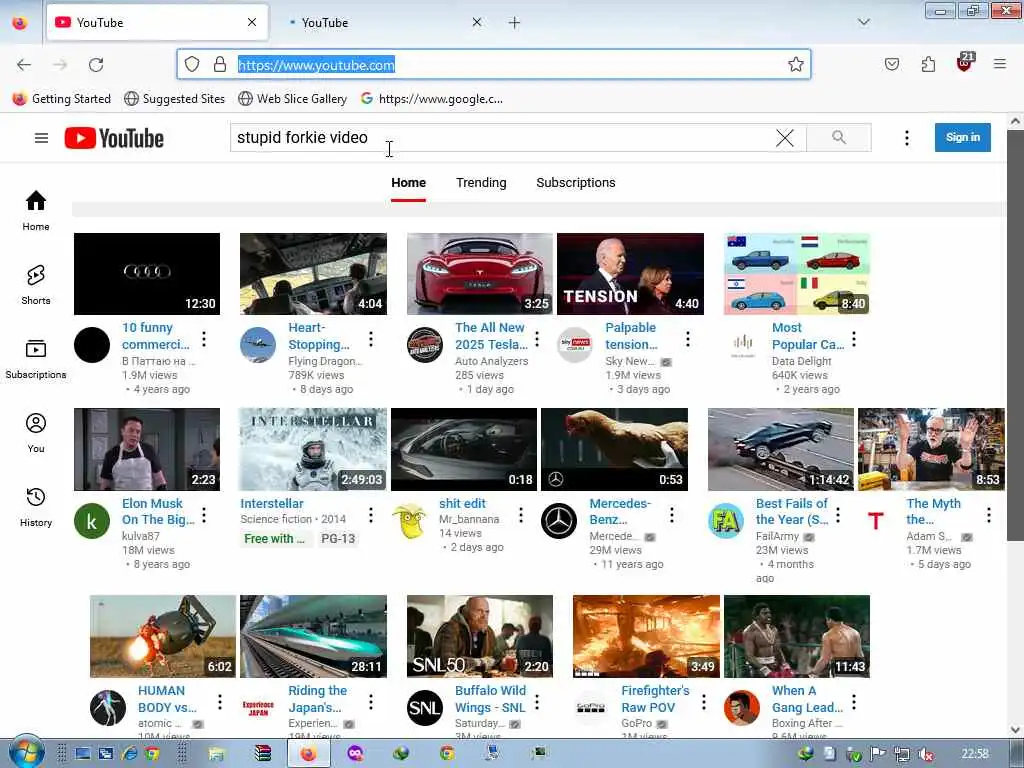Open the Google bookmark link
Viewport: 1024px width, 768px height.
pos(432,99)
